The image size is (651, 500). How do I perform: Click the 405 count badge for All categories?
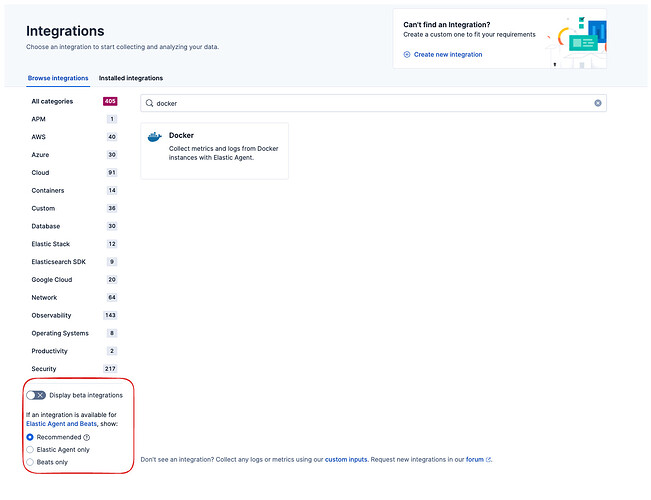coord(110,101)
